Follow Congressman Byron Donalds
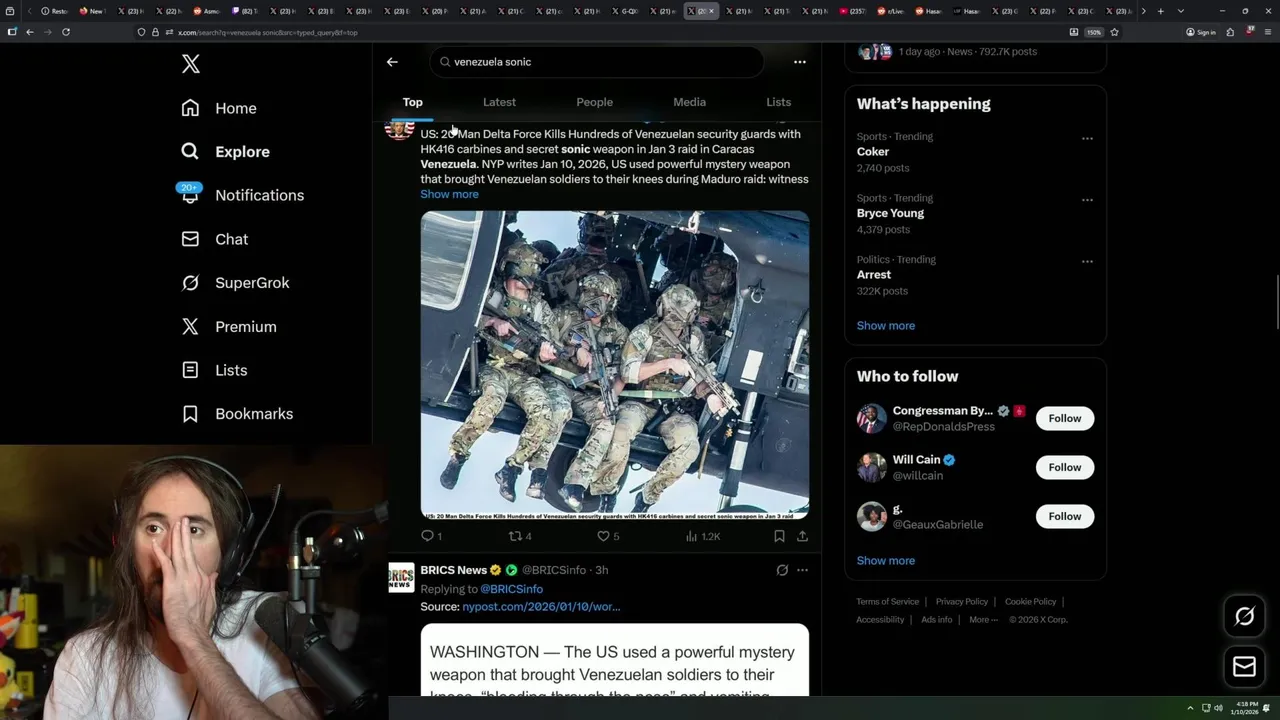This screenshot has height=720, width=1280. 1064,418
